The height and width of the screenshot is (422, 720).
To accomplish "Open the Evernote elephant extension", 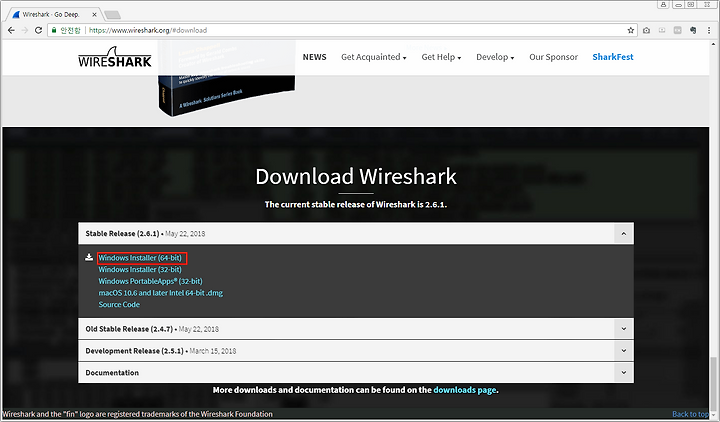I will coord(693,30).
